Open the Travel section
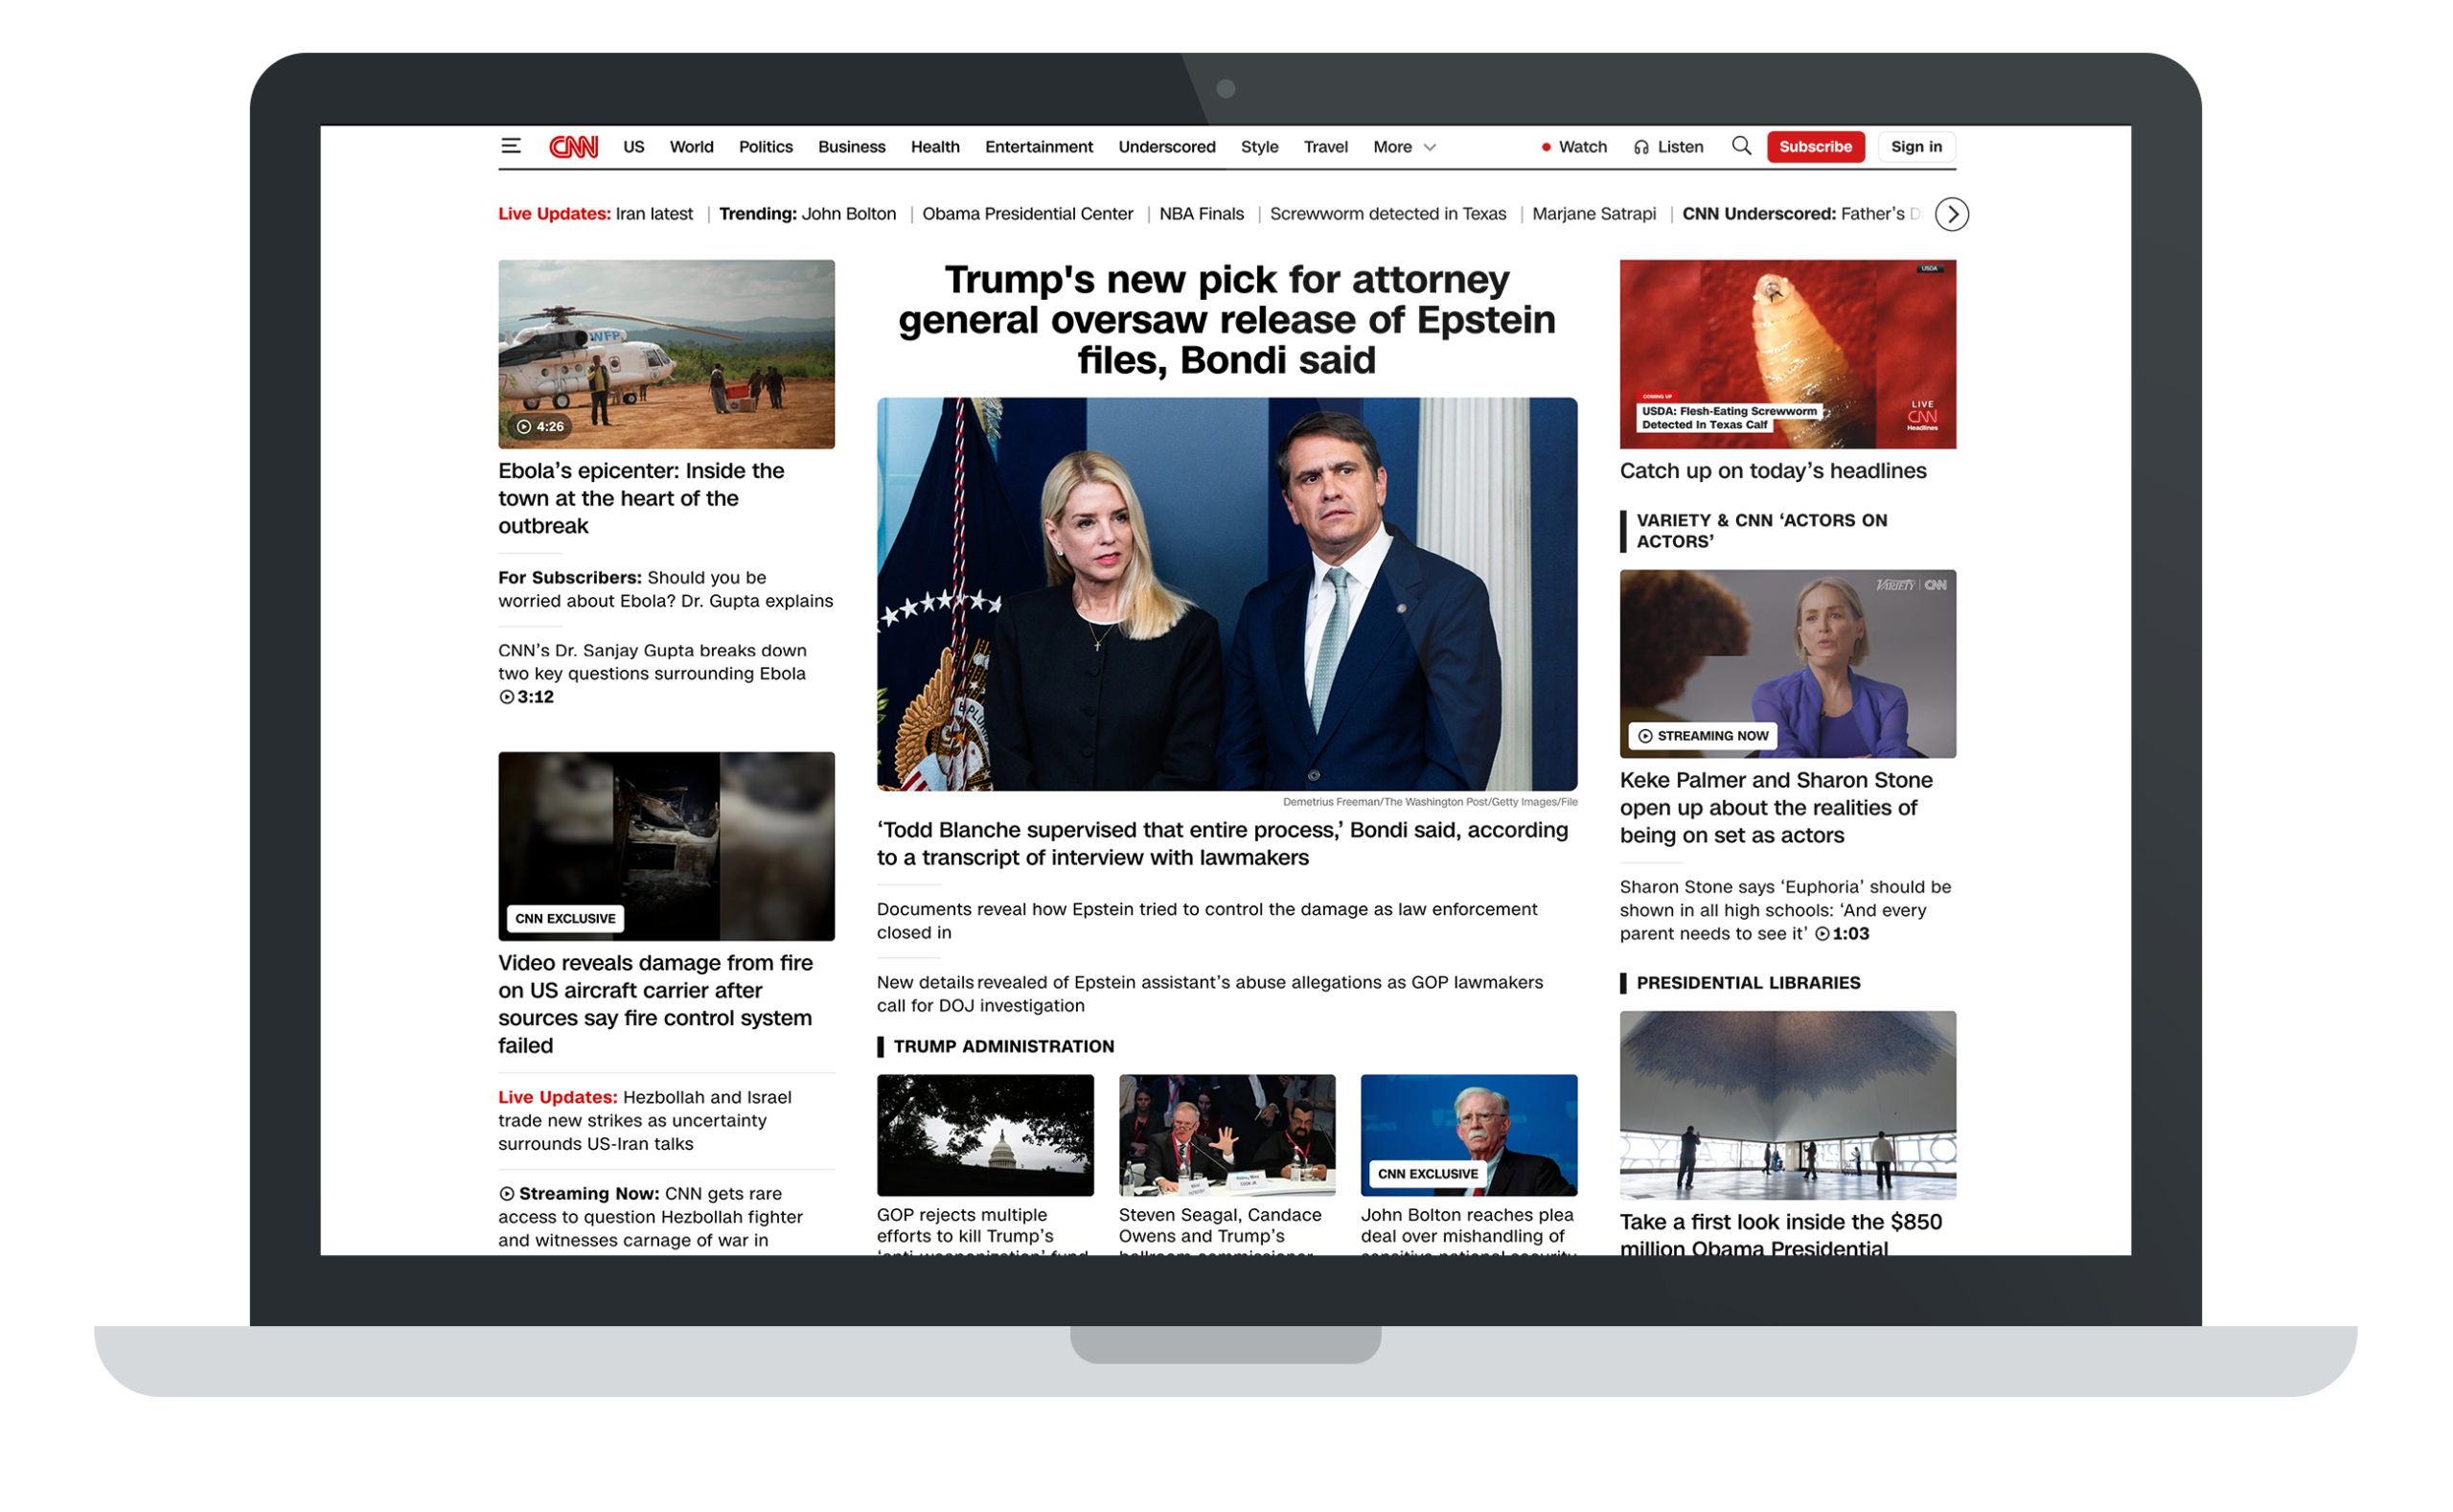 click(1326, 147)
